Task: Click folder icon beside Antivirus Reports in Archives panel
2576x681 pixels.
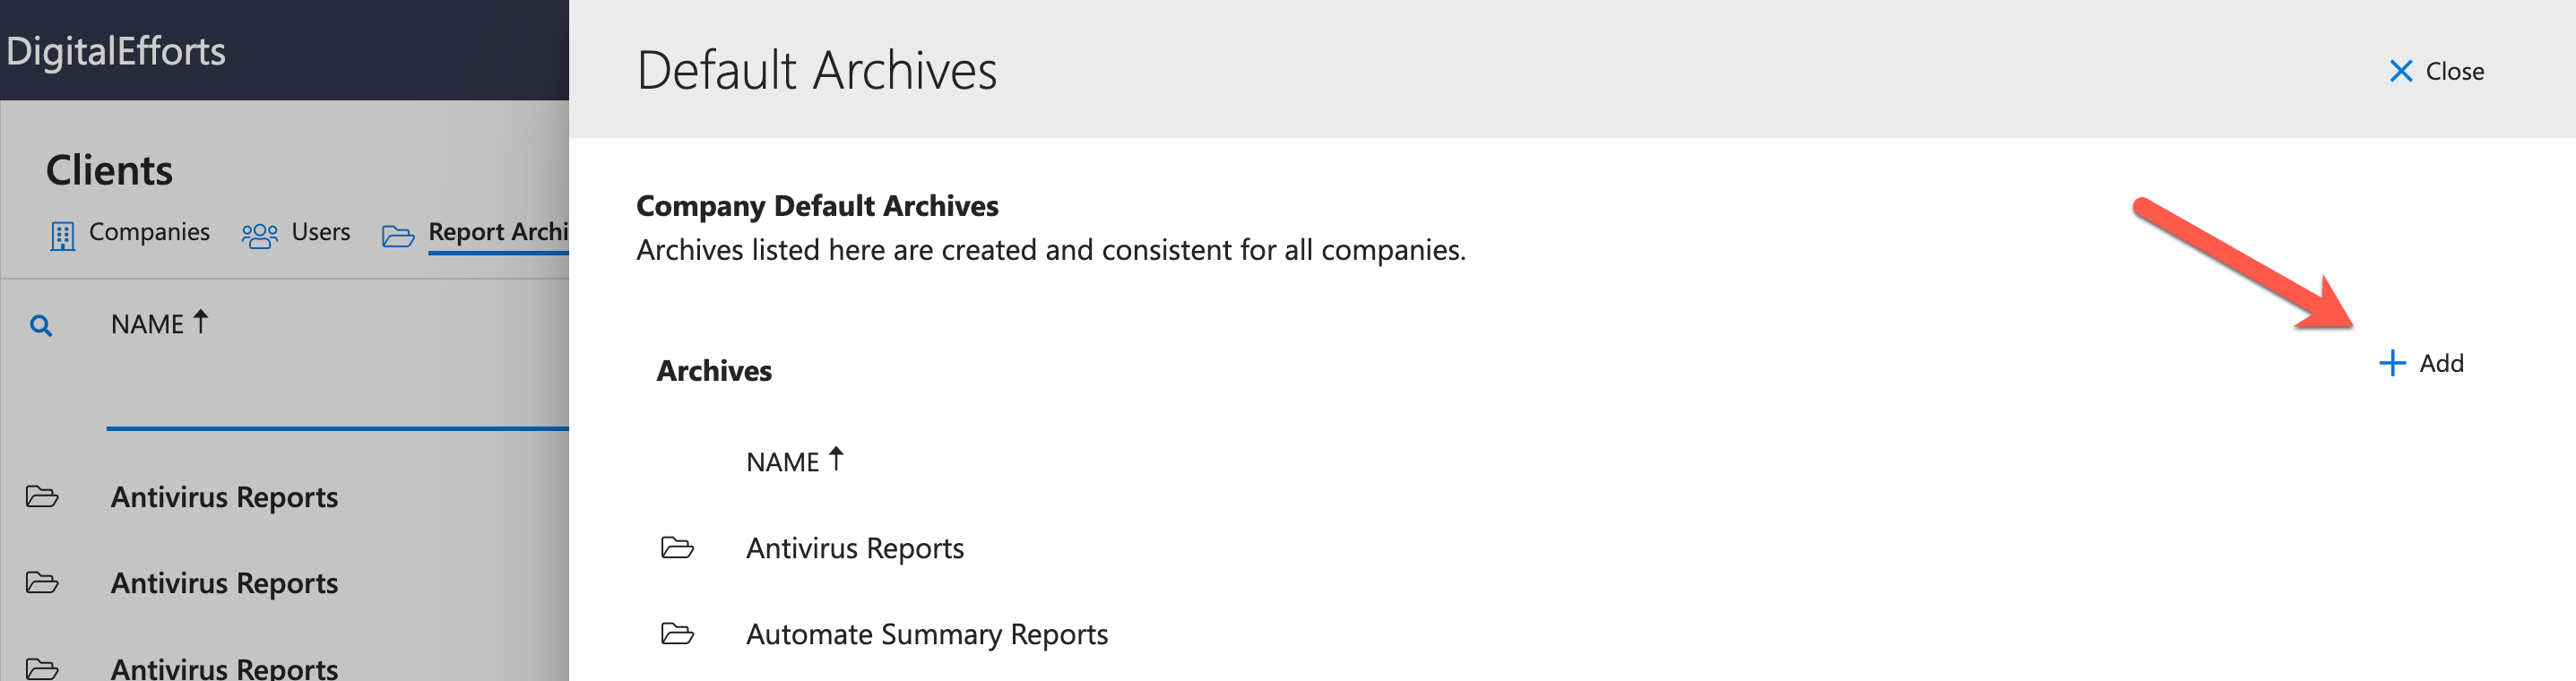Action: (x=677, y=548)
